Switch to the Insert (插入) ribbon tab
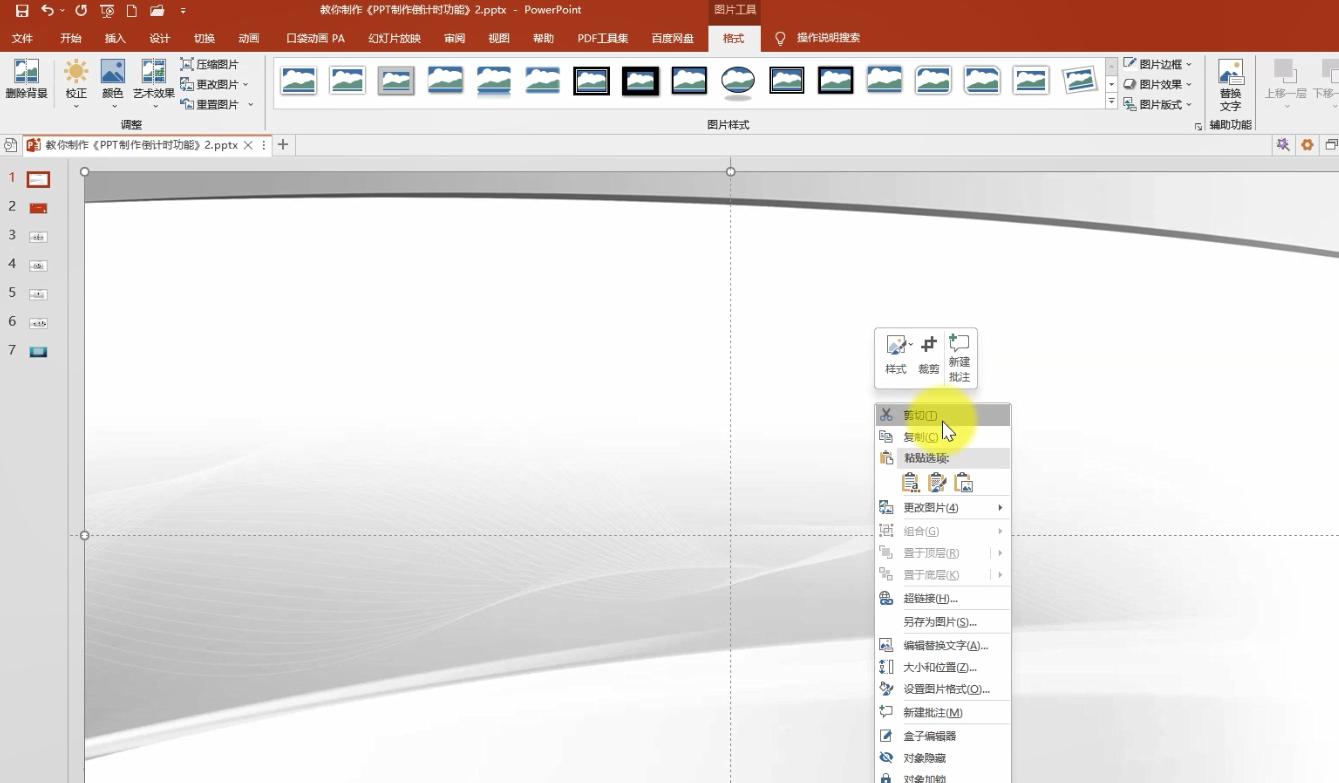This screenshot has height=783, width=1339. 115,38
